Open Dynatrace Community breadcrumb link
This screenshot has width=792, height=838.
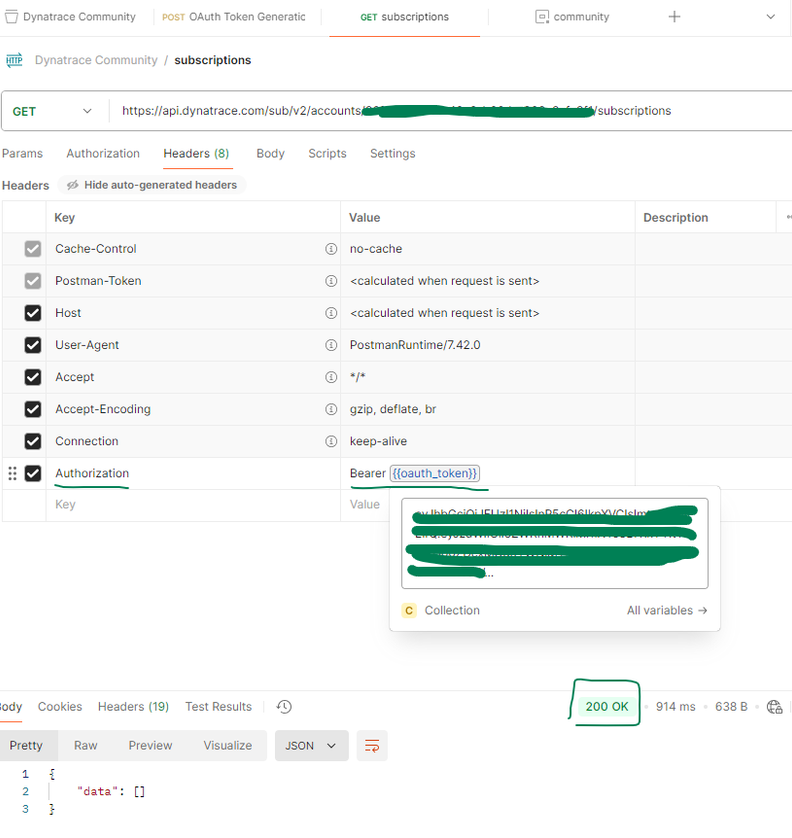click(x=96, y=60)
